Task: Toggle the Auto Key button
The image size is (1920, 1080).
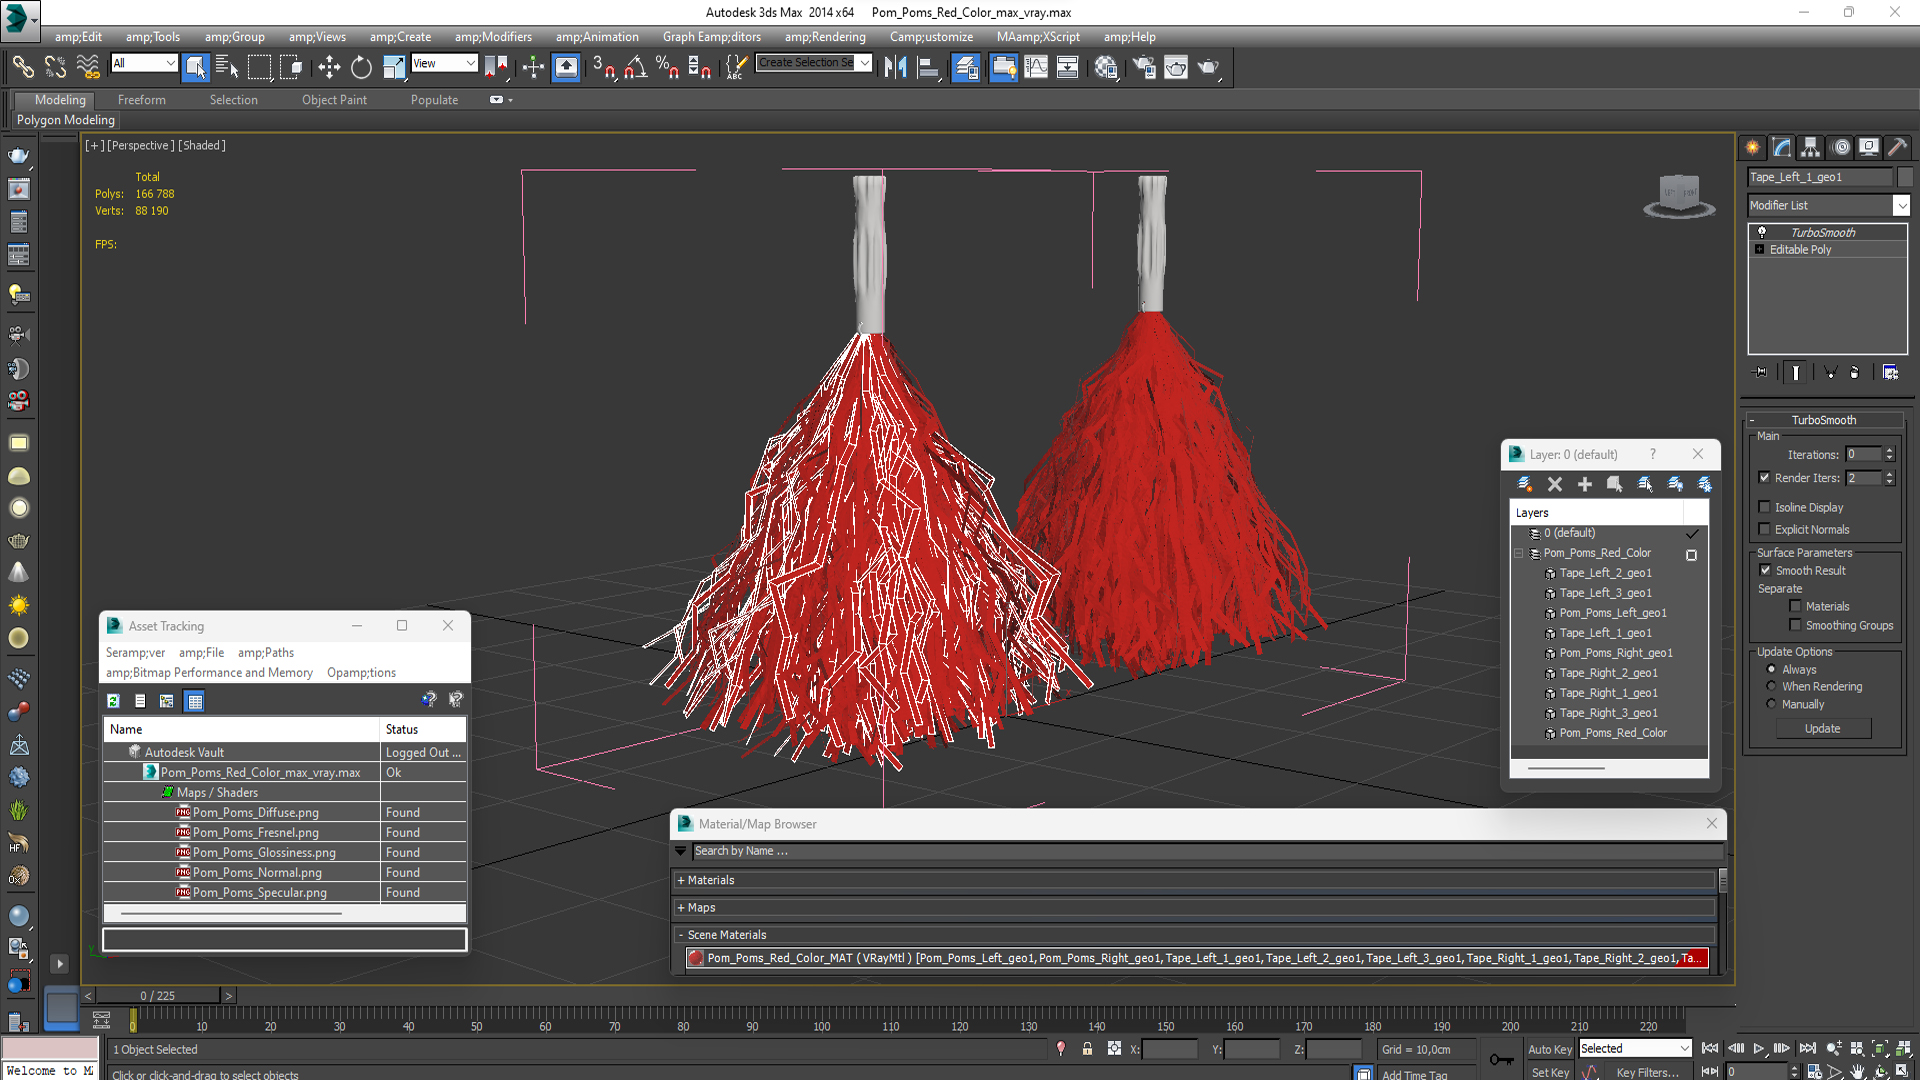Action: pos(1549,1049)
